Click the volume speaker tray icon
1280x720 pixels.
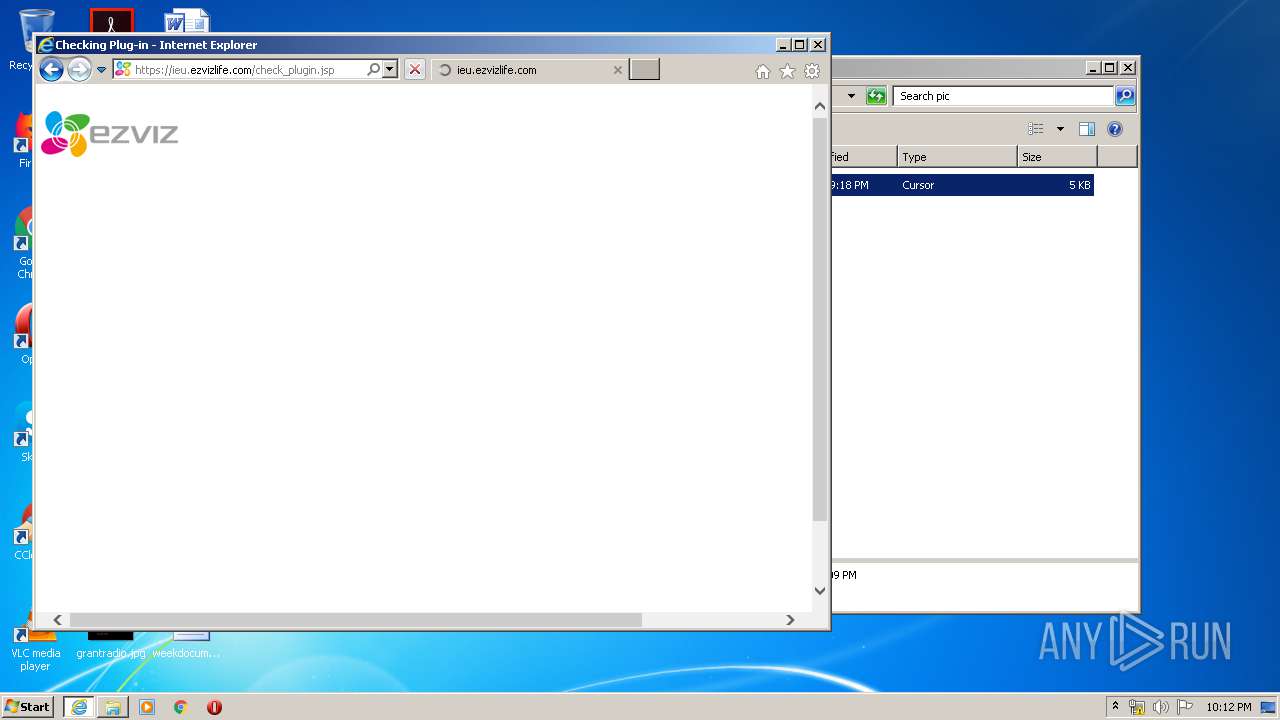click(x=1161, y=707)
